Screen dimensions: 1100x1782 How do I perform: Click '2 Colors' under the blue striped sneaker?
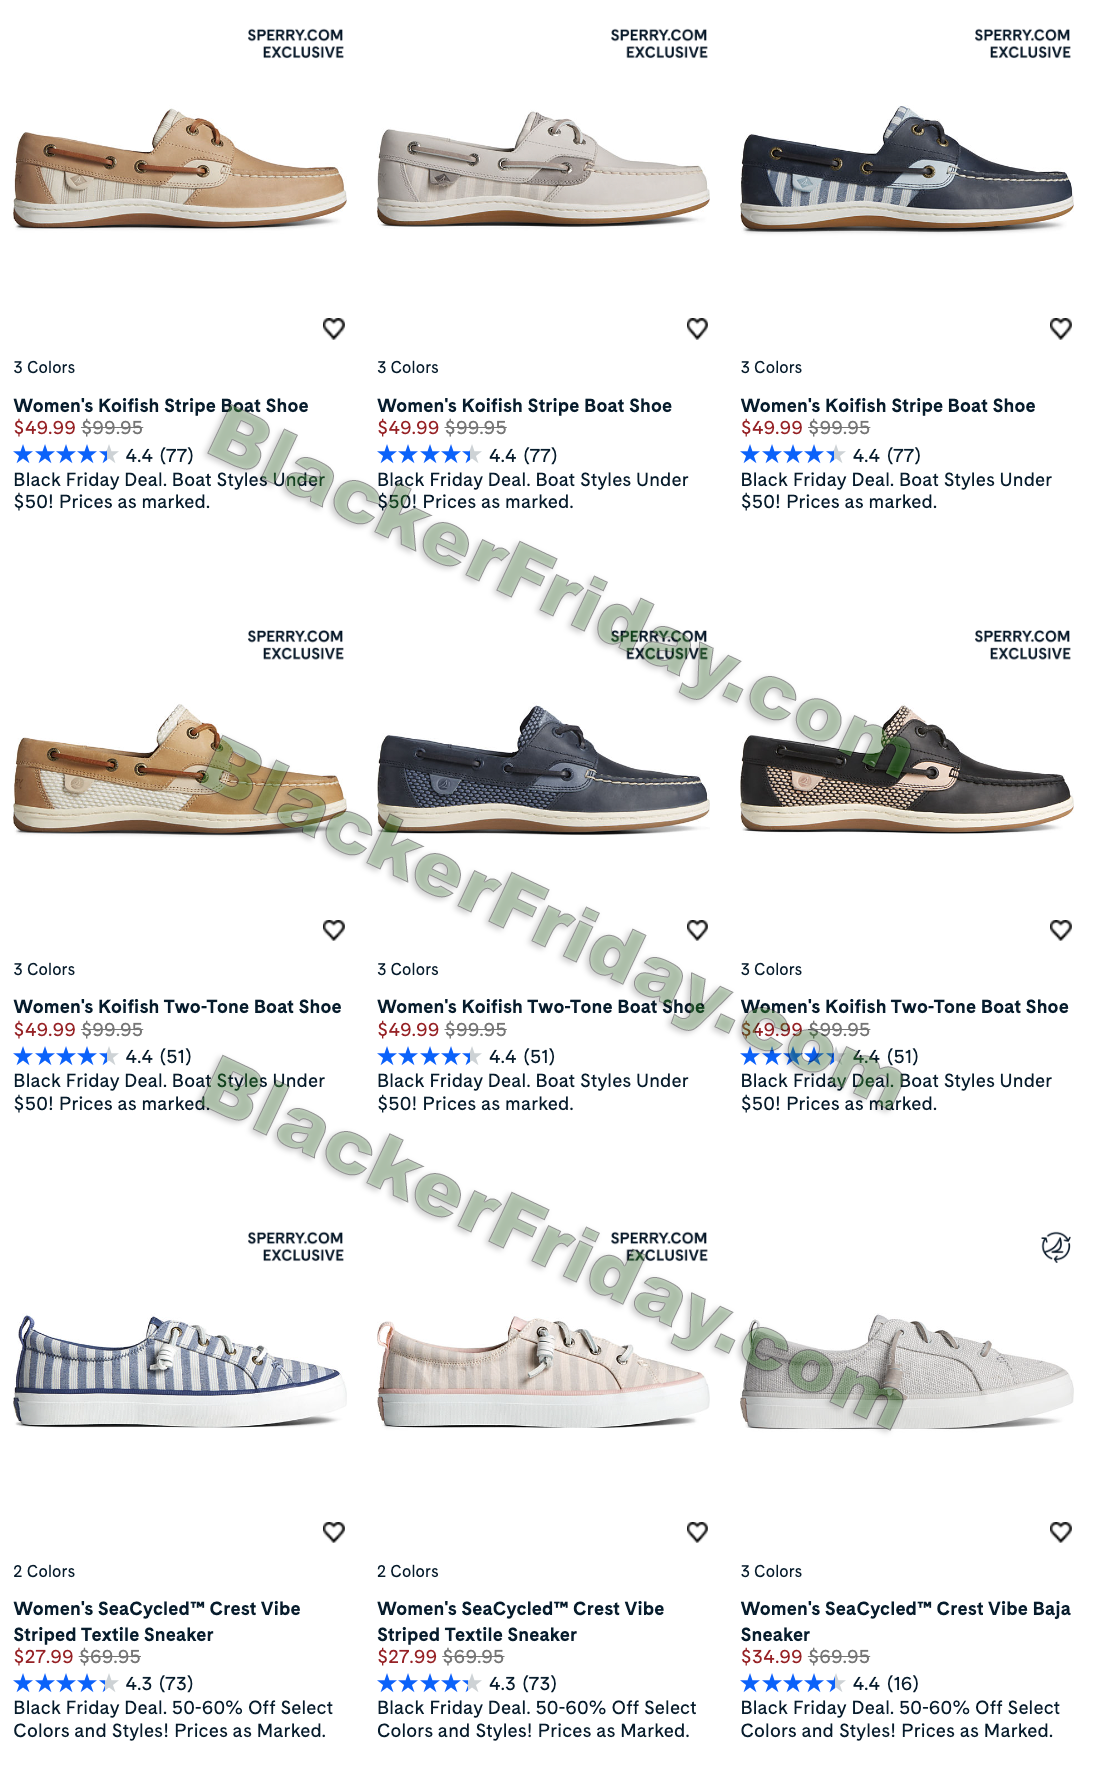pos(44,1571)
